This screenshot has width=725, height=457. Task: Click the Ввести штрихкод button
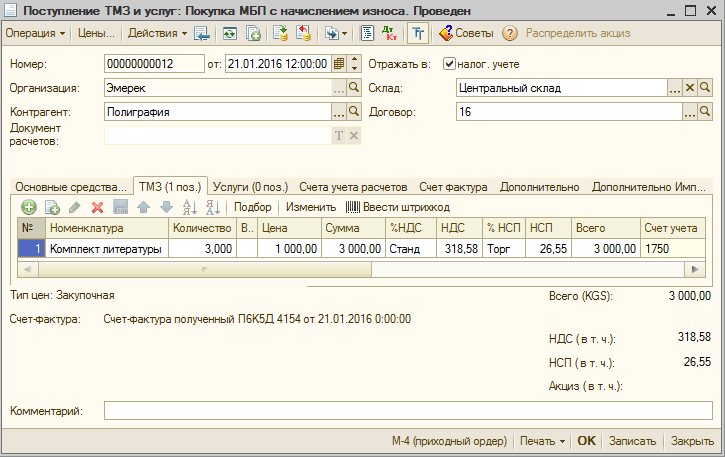pos(398,207)
